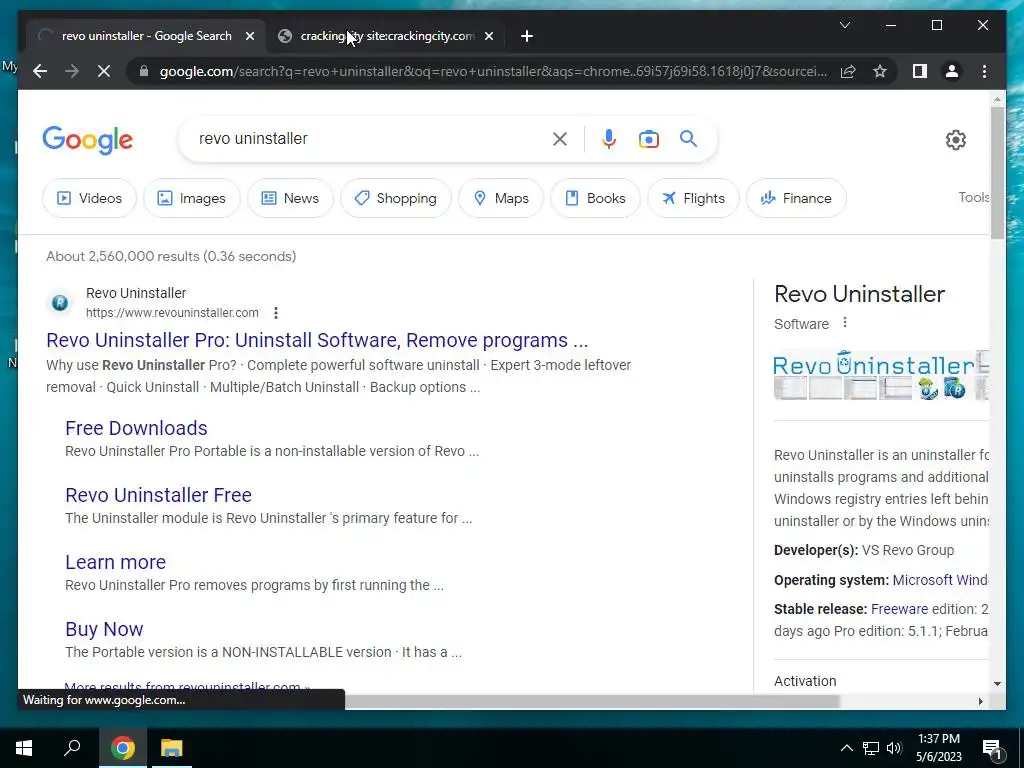Click the Microsoft Windows operating system link
The image size is (1024, 768).
pos(940,580)
